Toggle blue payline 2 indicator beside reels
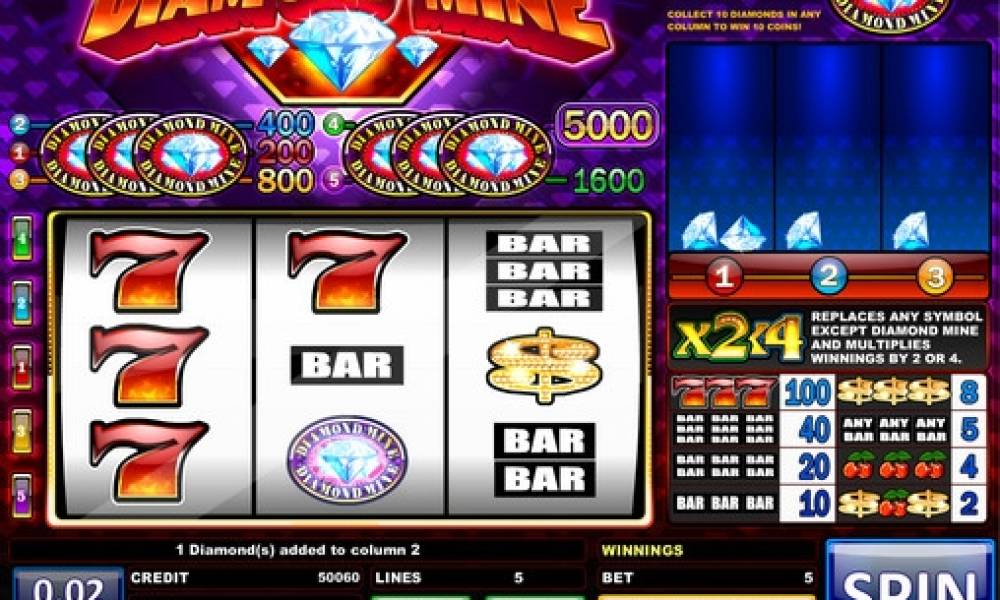This screenshot has width=1000, height=600. 22,302
